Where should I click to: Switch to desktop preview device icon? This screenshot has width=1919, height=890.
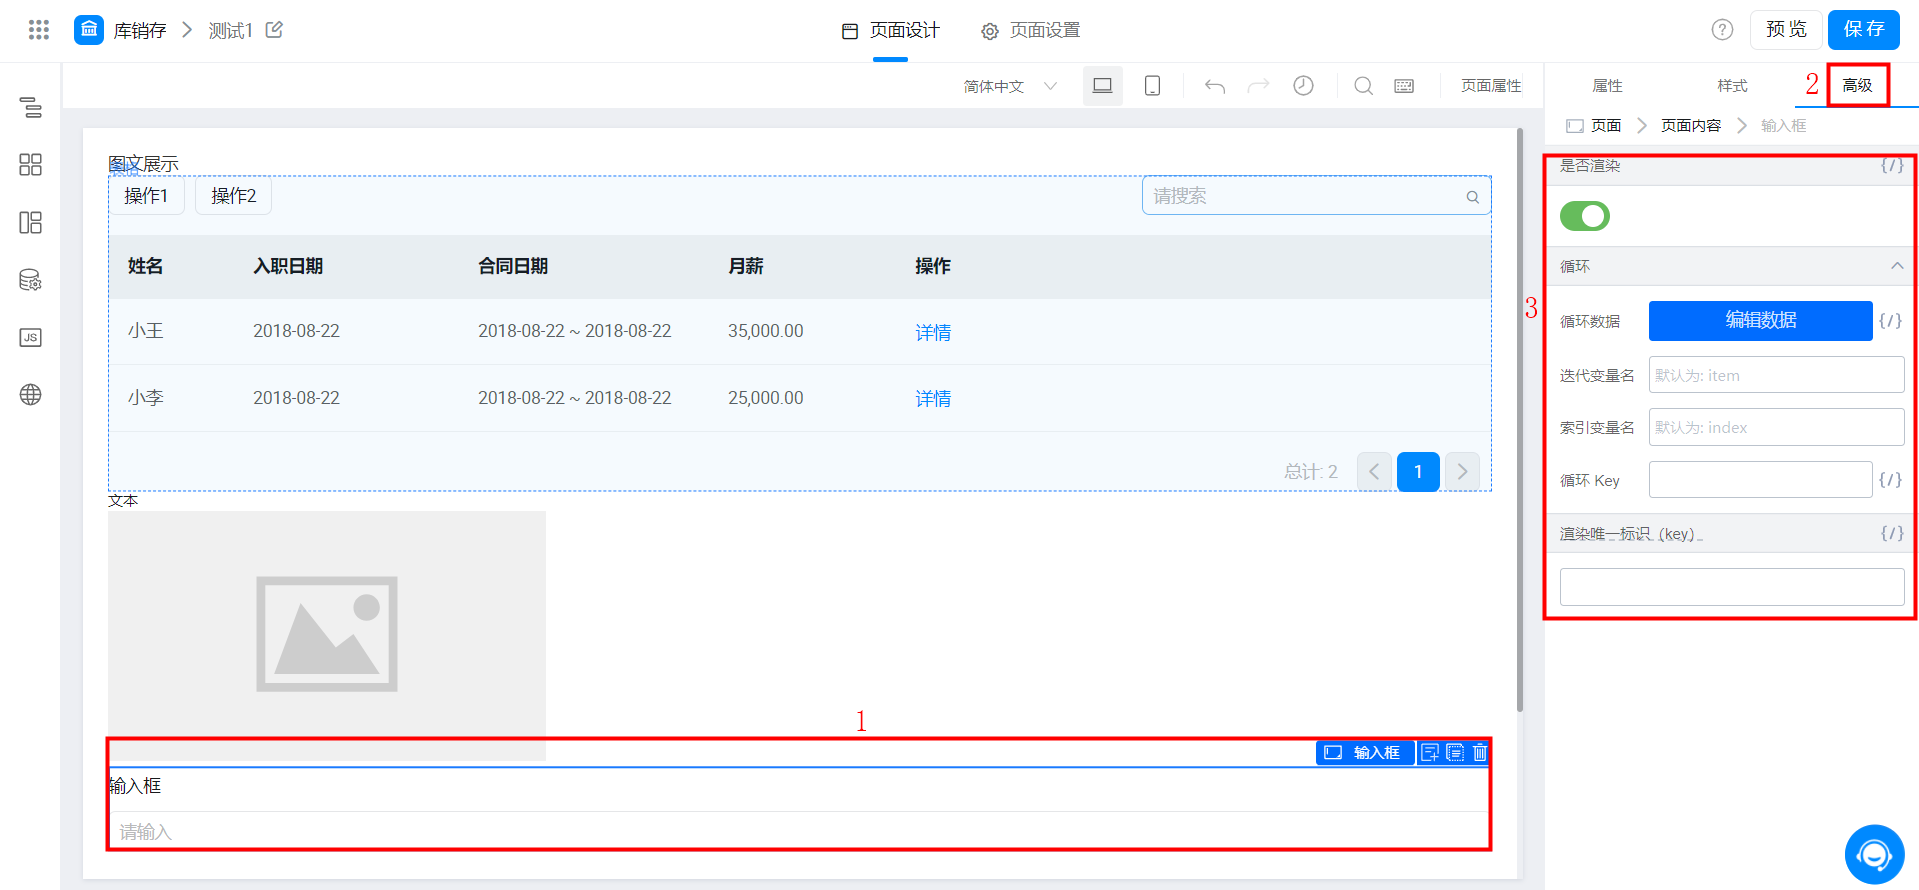pos(1103,86)
